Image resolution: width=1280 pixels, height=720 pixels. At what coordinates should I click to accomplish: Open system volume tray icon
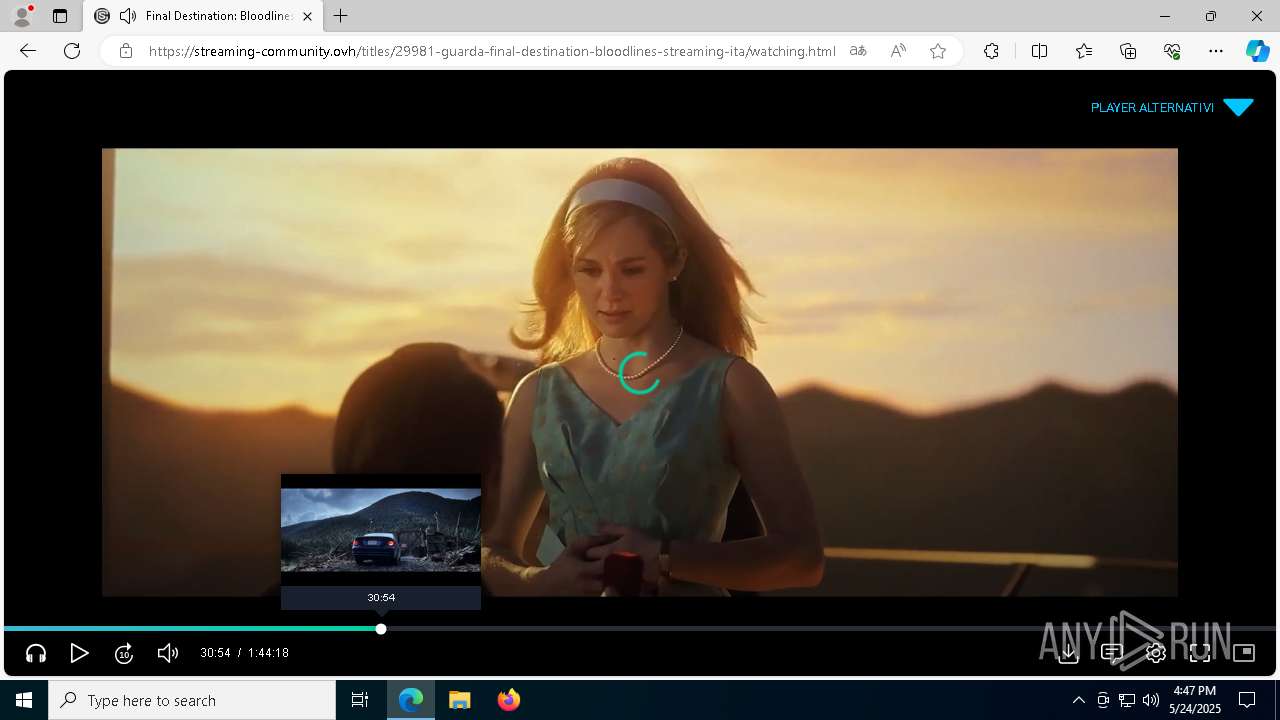click(x=1151, y=700)
